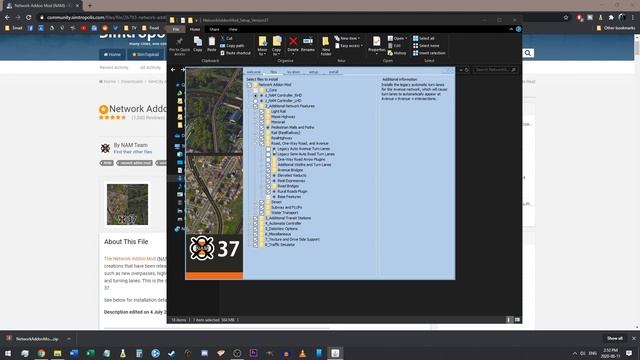Click the Paste icon in Explorer ribbon
Screen dimensions: 640x360
pyautogui.click(x=211, y=42)
